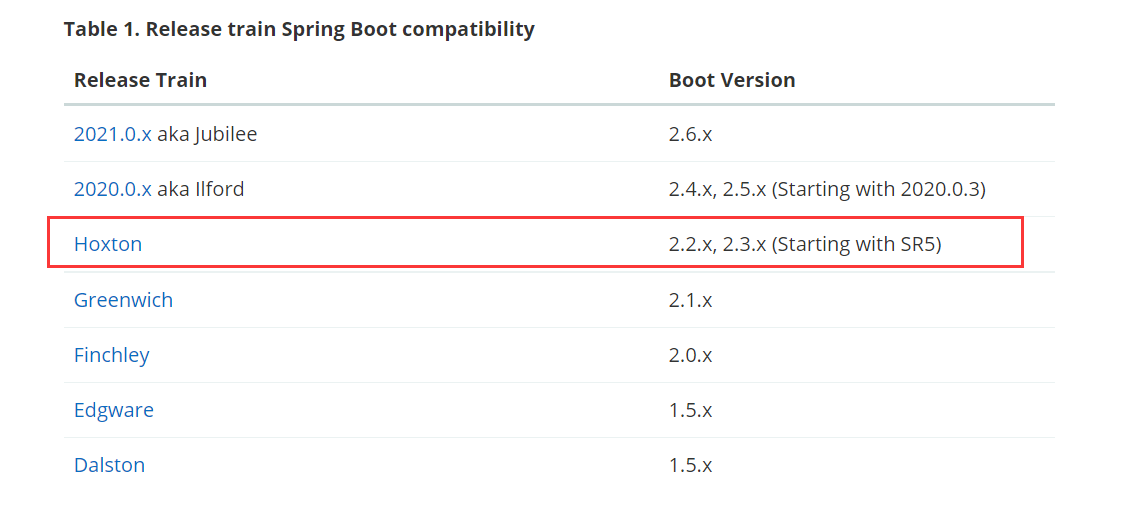Click the 1.5.x version in Edgware row
Screen dimensions: 1148x522
[690, 410]
